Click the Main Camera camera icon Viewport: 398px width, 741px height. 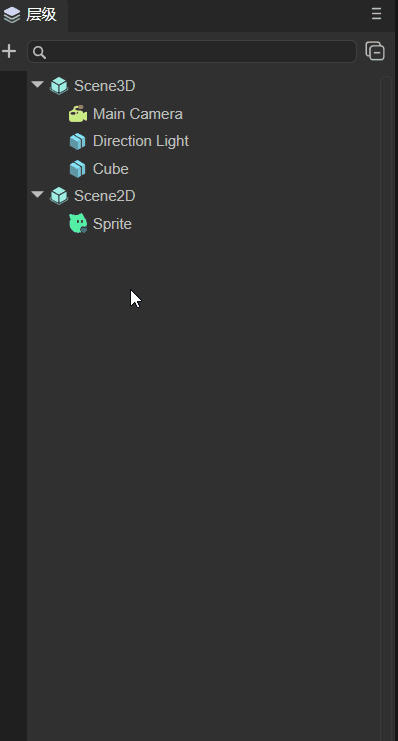pyautogui.click(x=78, y=114)
